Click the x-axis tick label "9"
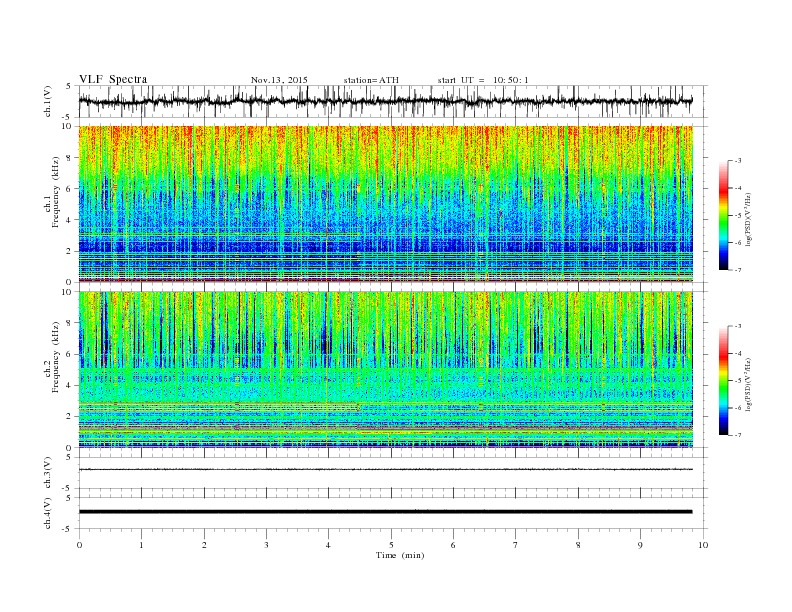 pos(640,545)
